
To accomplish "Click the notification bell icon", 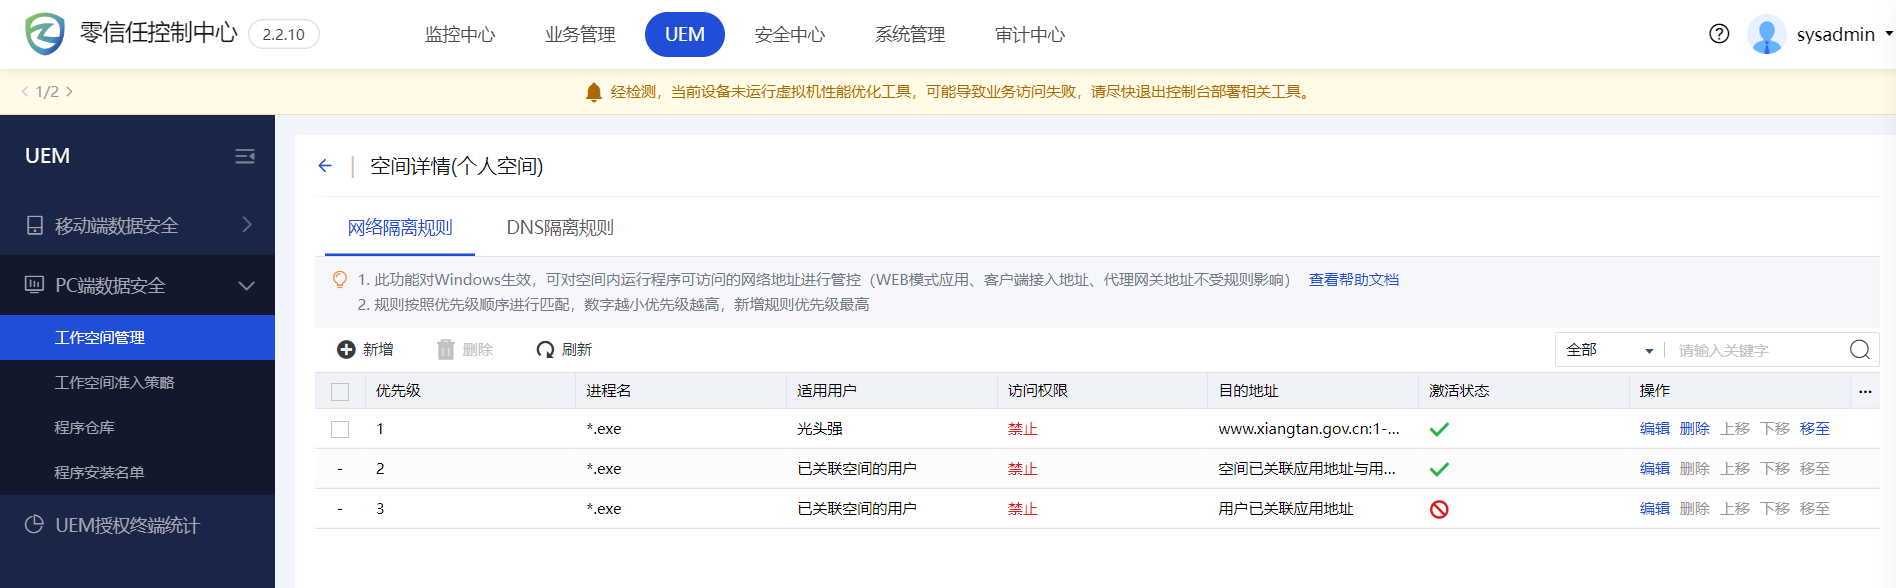I will tap(593, 92).
